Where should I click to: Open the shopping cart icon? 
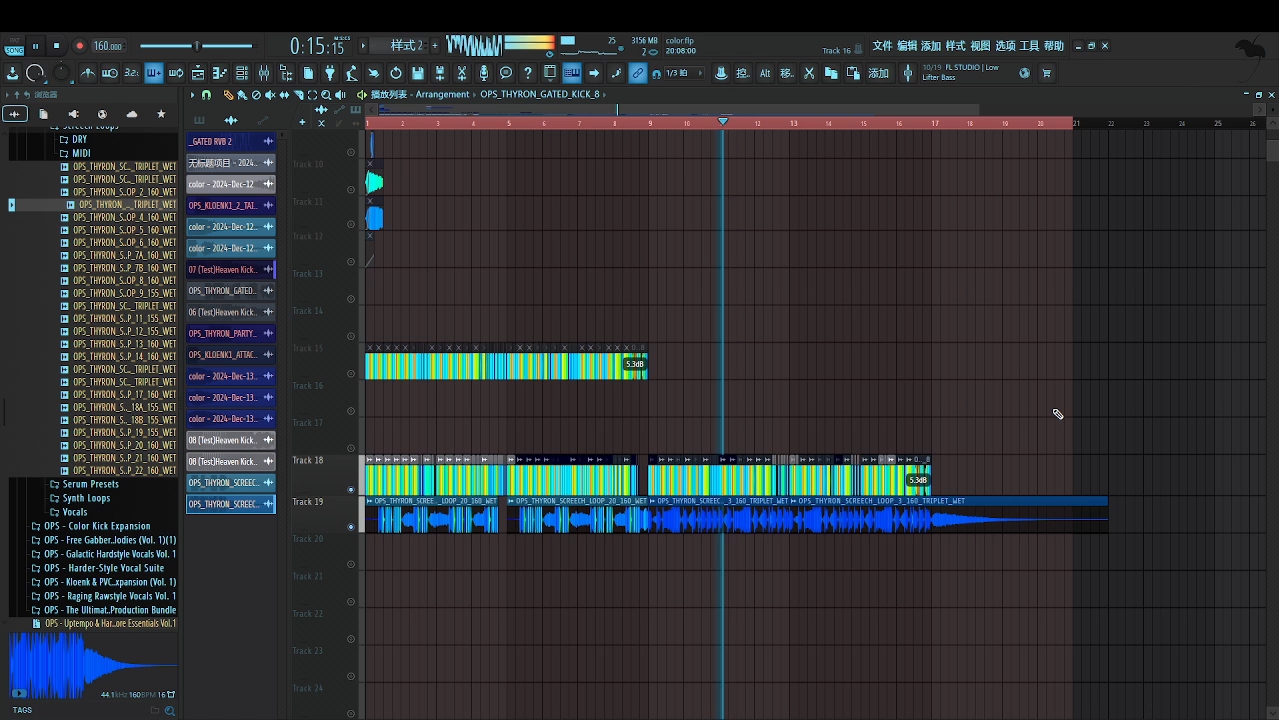1047,73
